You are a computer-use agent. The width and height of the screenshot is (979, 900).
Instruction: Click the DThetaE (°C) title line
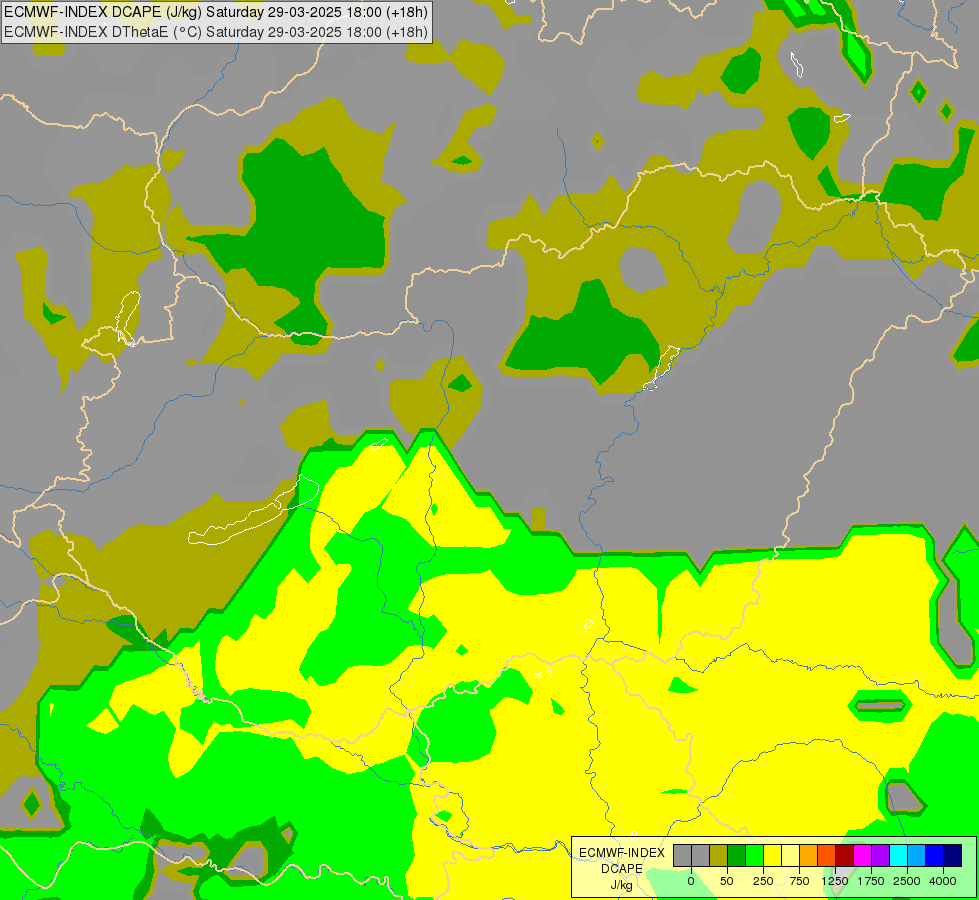[216, 32]
